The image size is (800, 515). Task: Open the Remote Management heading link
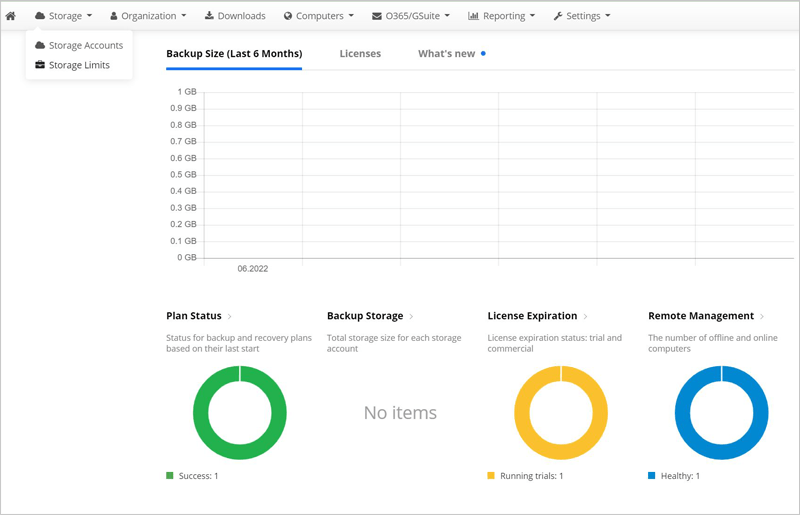701,316
